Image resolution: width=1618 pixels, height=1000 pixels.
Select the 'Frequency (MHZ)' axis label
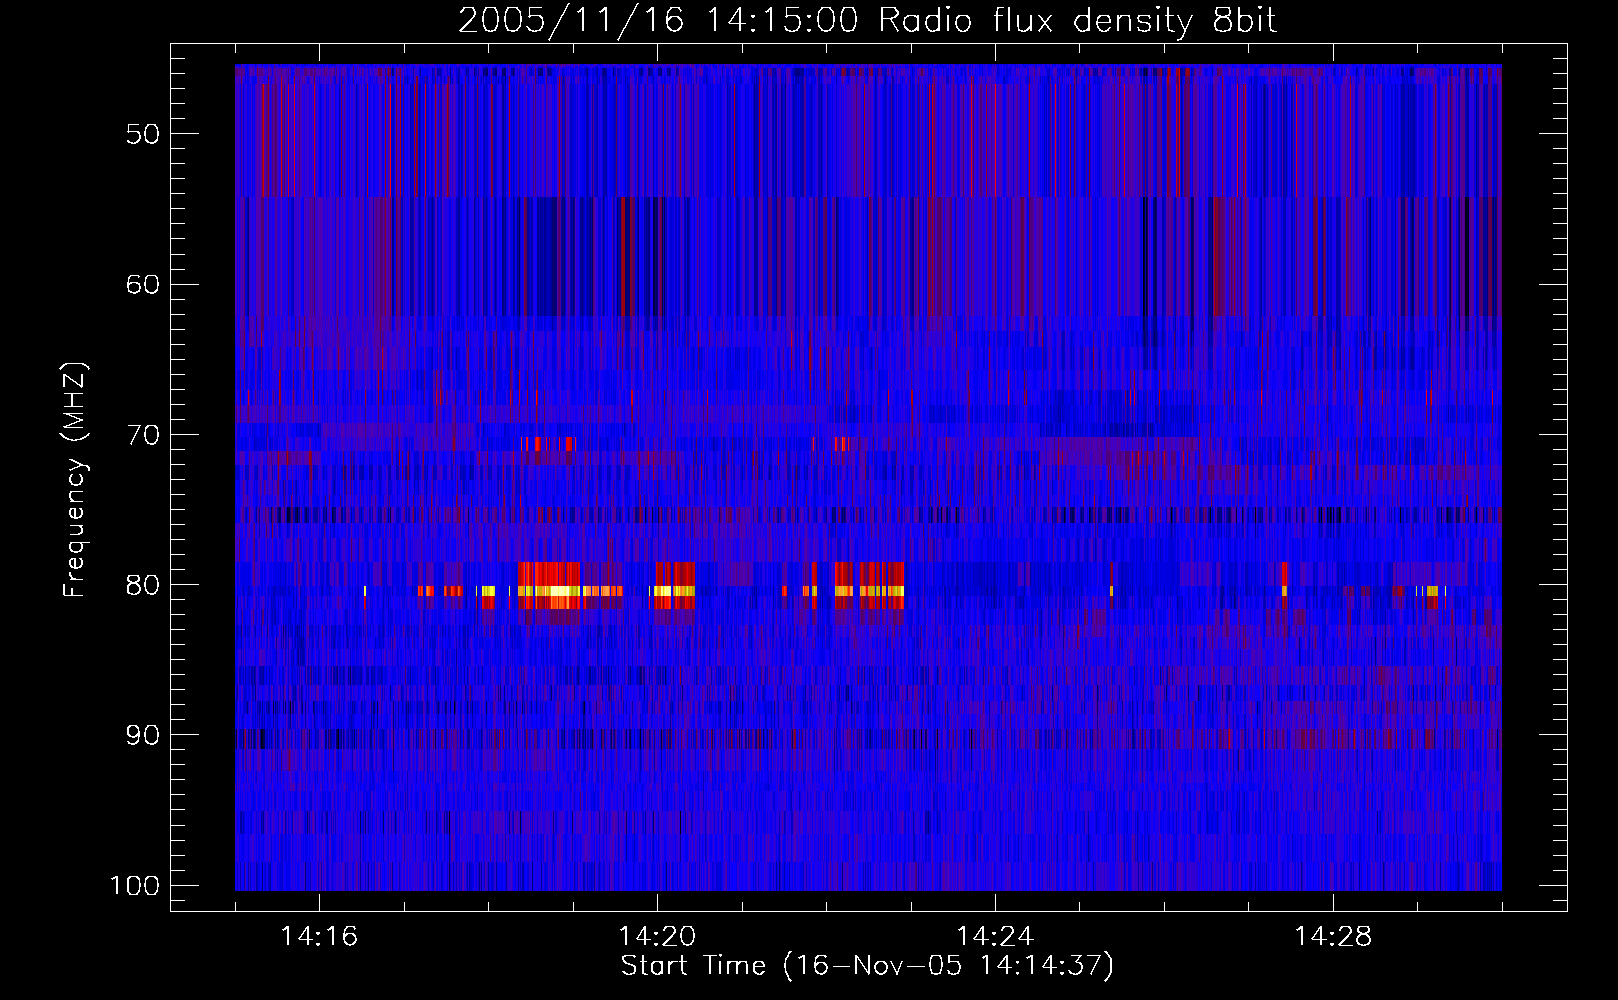[x=75, y=480]
